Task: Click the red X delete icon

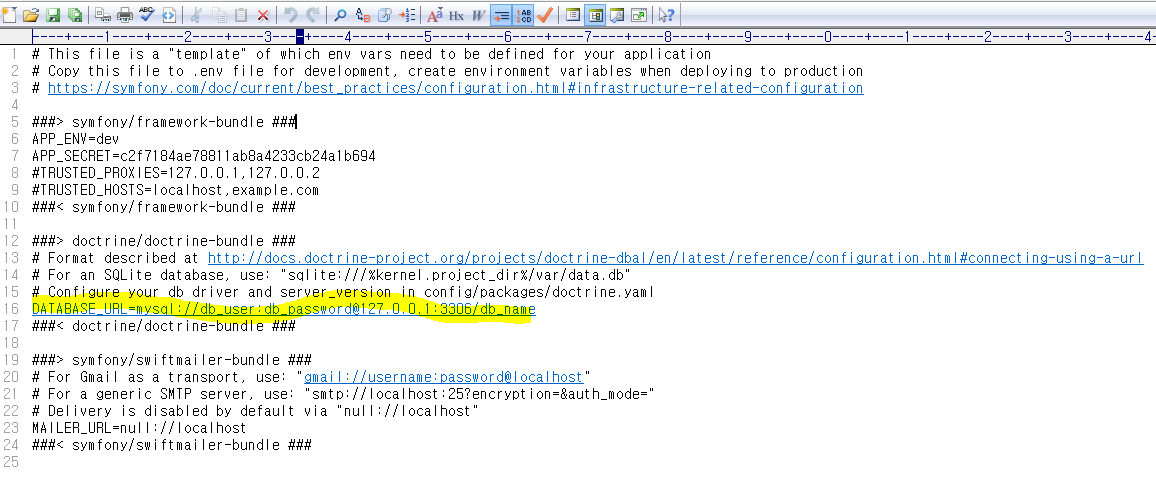Action: [263, 15]
